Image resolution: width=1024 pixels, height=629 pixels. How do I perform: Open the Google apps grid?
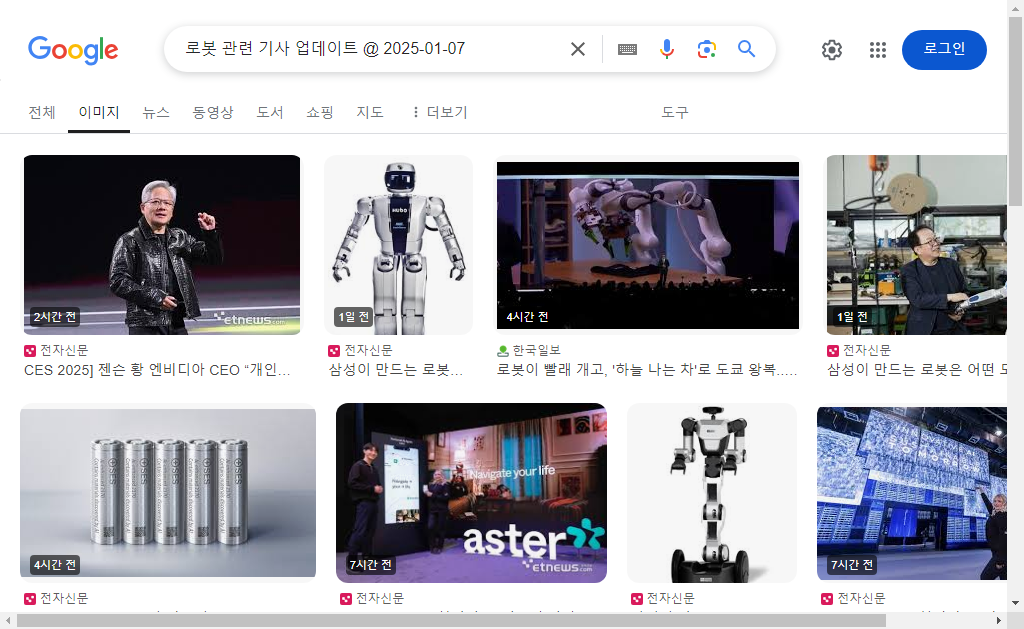tap(878, 50)
